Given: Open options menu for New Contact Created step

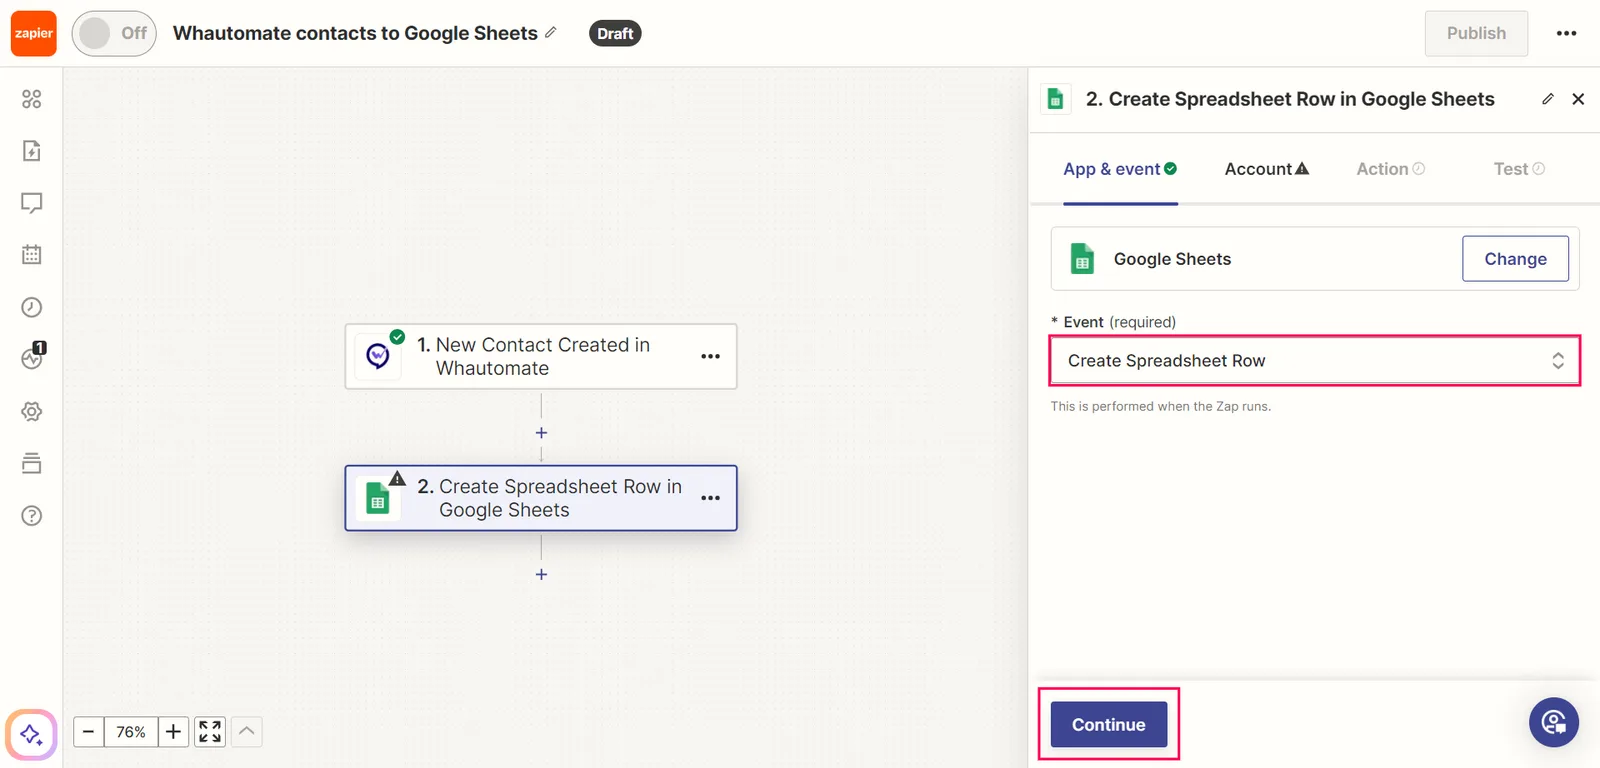Looking at the screenshot, I should pyautogui.click(x=710, y=356).
